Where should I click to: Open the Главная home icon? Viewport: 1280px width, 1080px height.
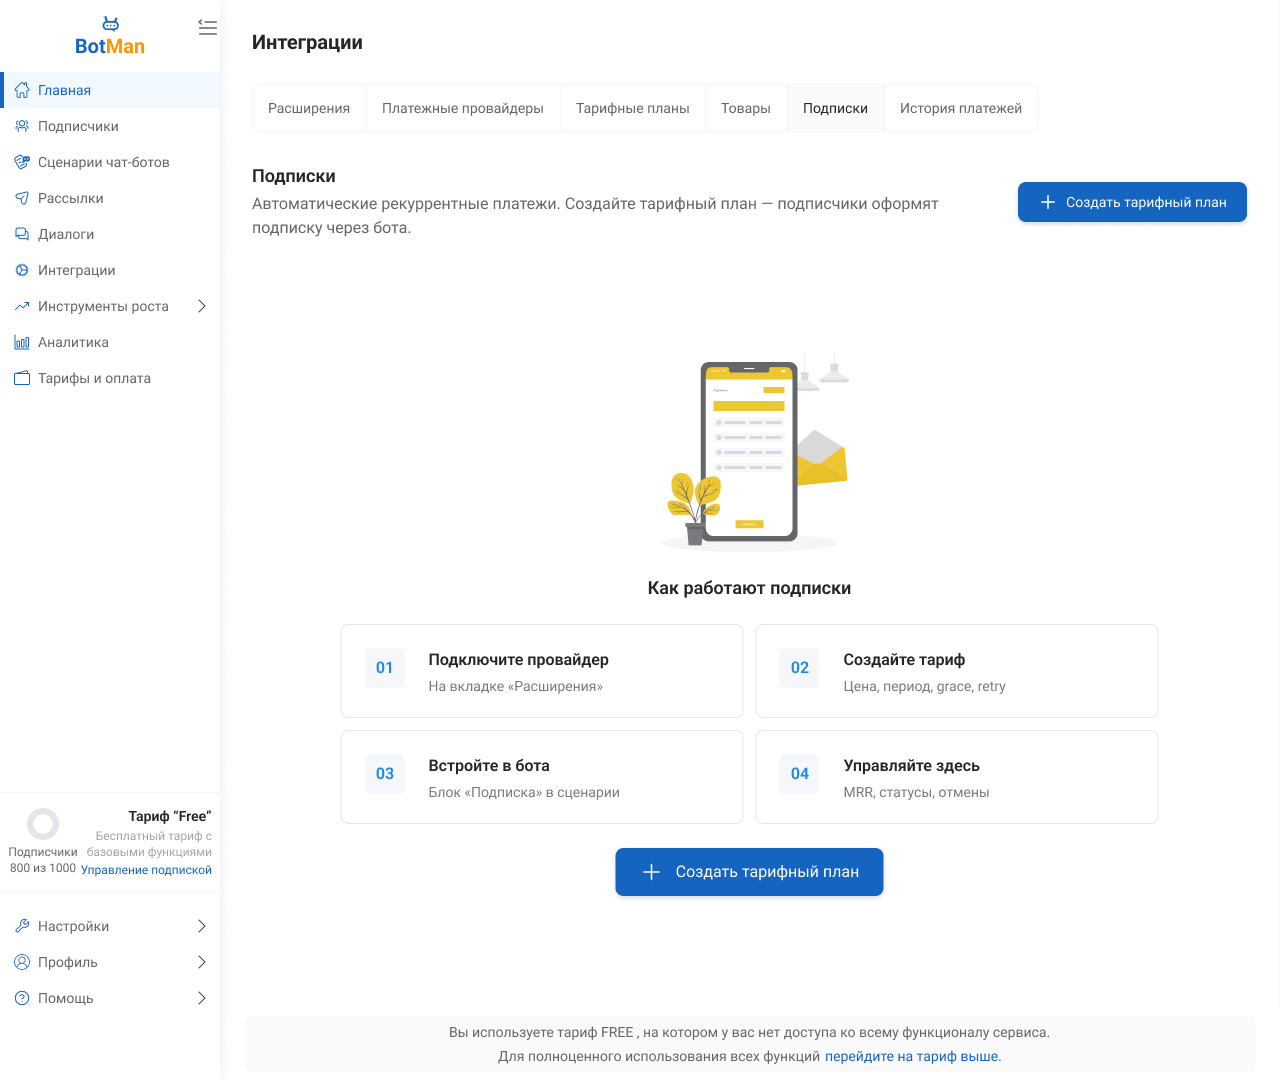click(x=22, y=90)
